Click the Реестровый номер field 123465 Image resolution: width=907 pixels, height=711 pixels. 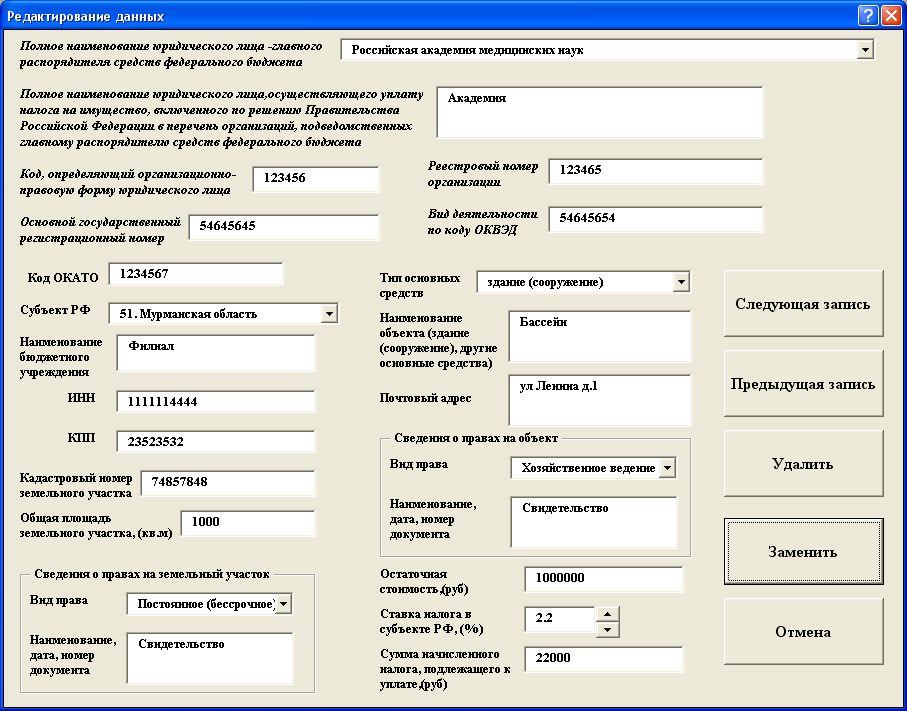coord(656,172)
